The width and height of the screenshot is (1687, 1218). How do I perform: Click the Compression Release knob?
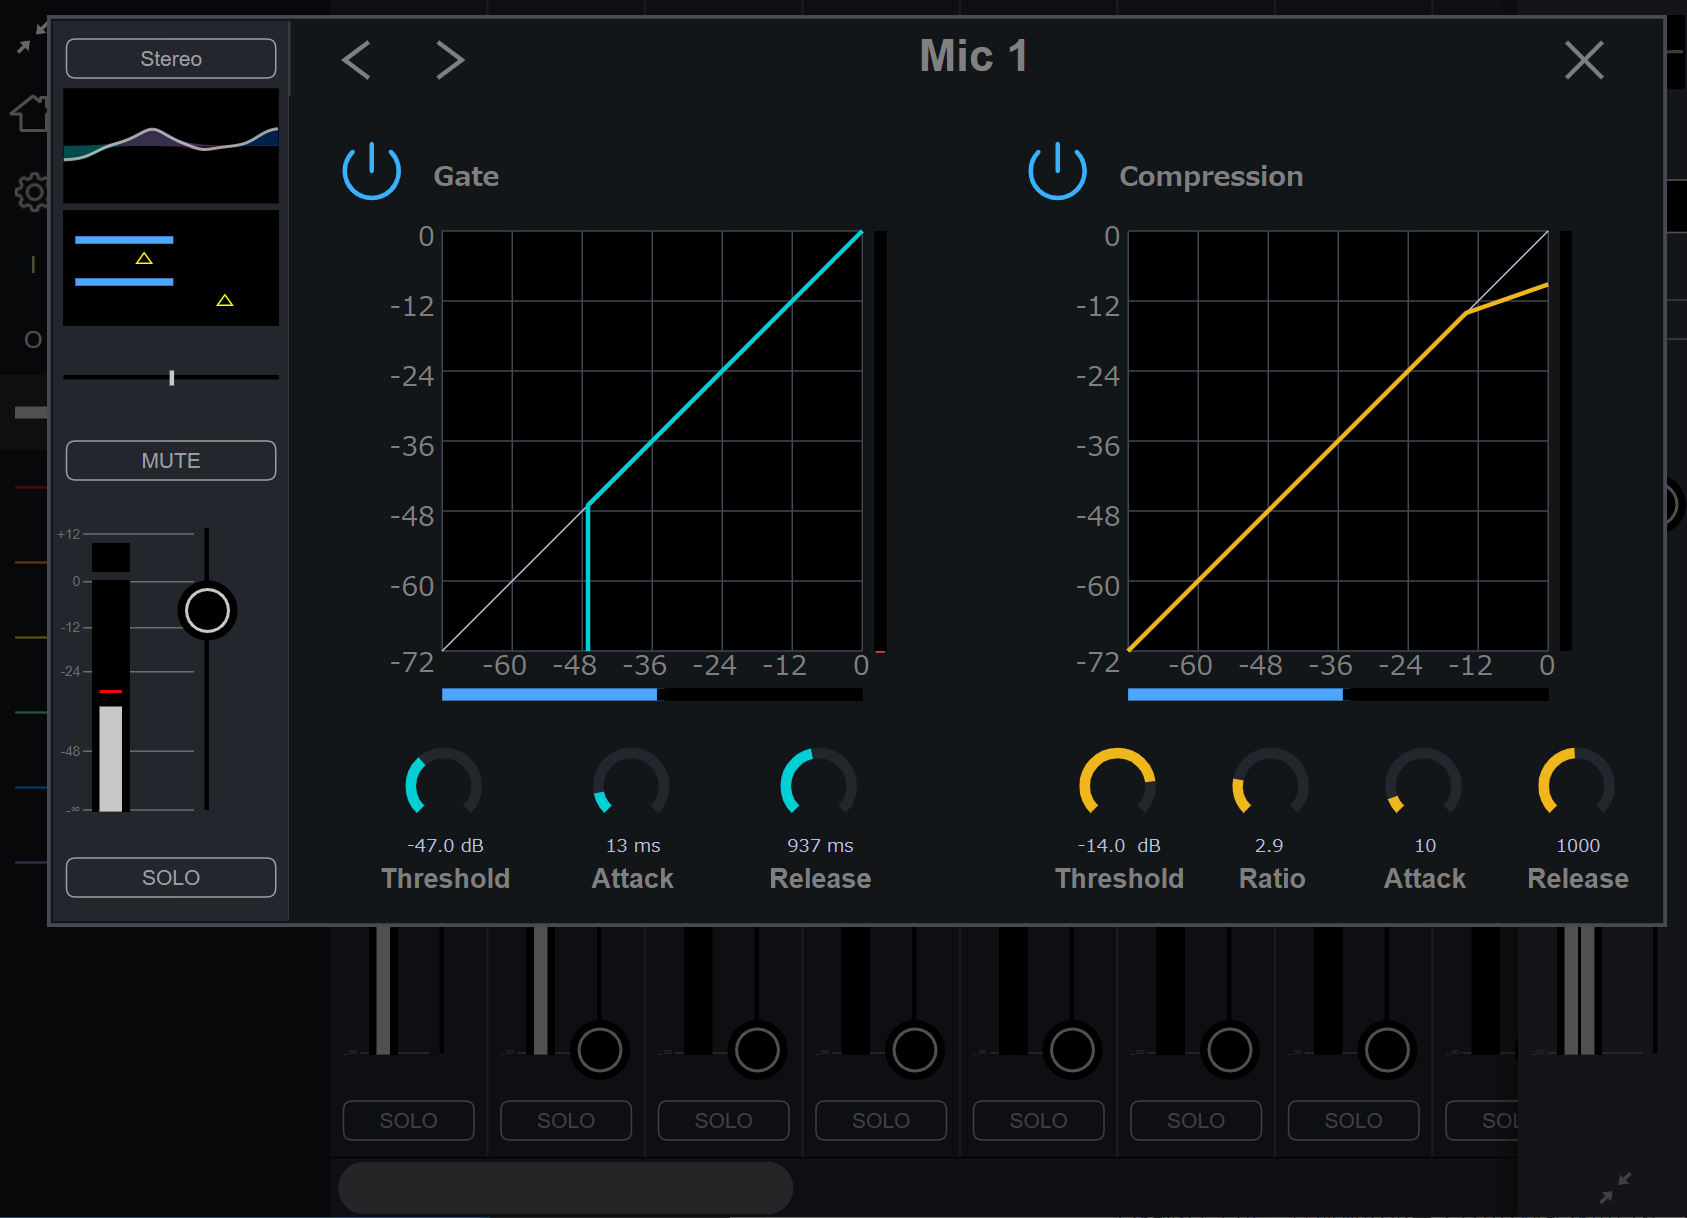click(x=1577, y=785)
